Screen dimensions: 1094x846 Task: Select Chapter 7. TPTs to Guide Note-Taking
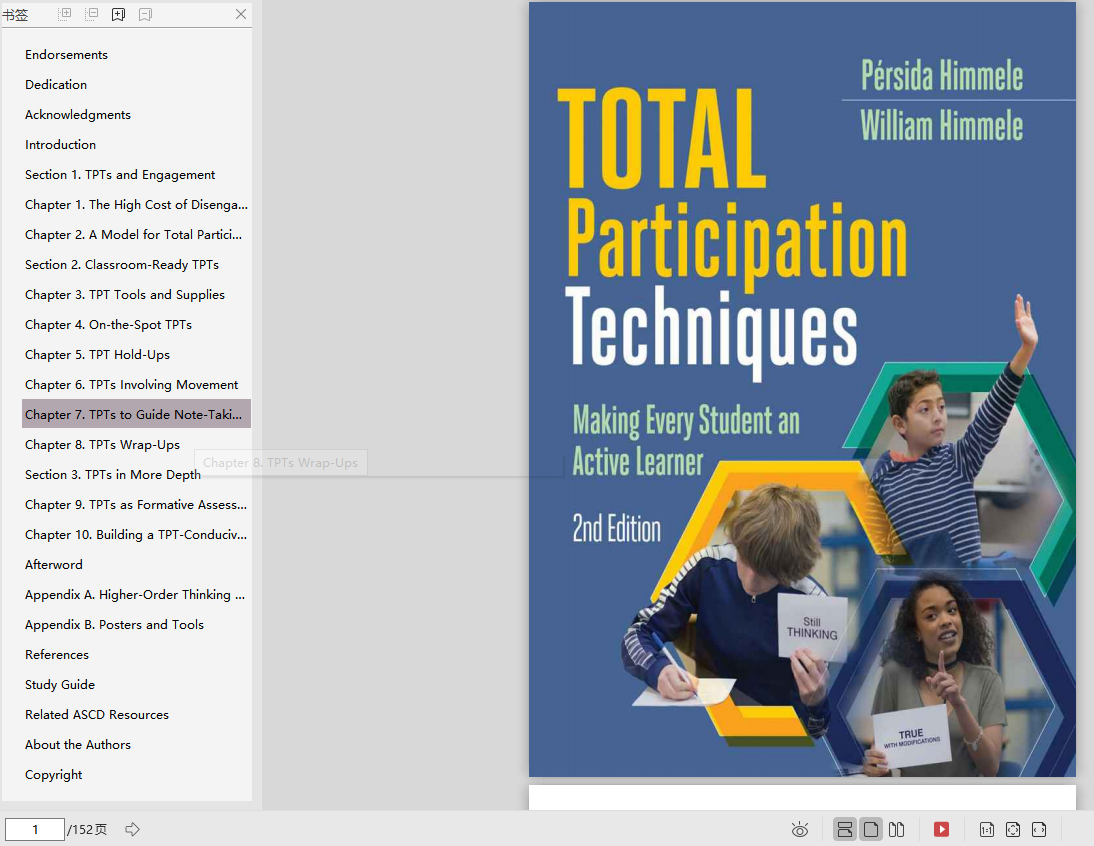tap(136, 414)
